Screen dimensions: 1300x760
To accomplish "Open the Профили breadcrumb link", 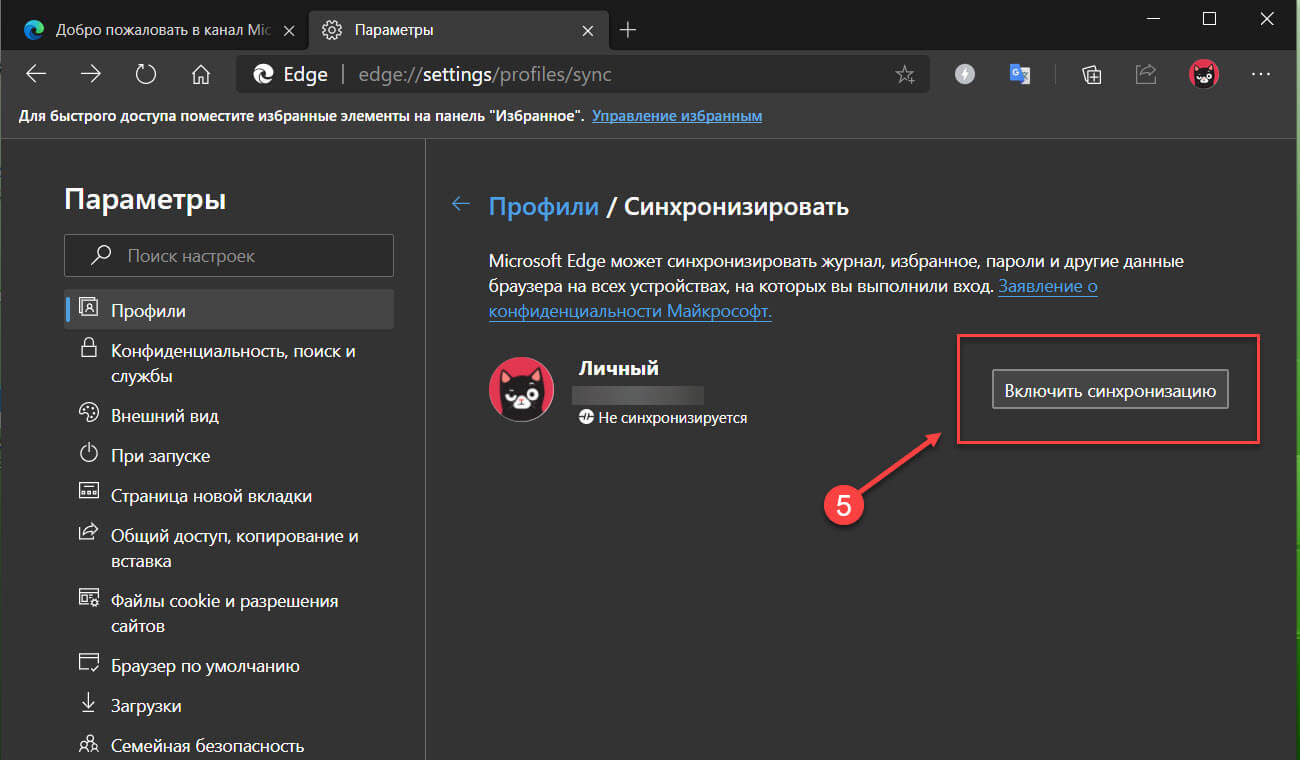I will point(543,207).
